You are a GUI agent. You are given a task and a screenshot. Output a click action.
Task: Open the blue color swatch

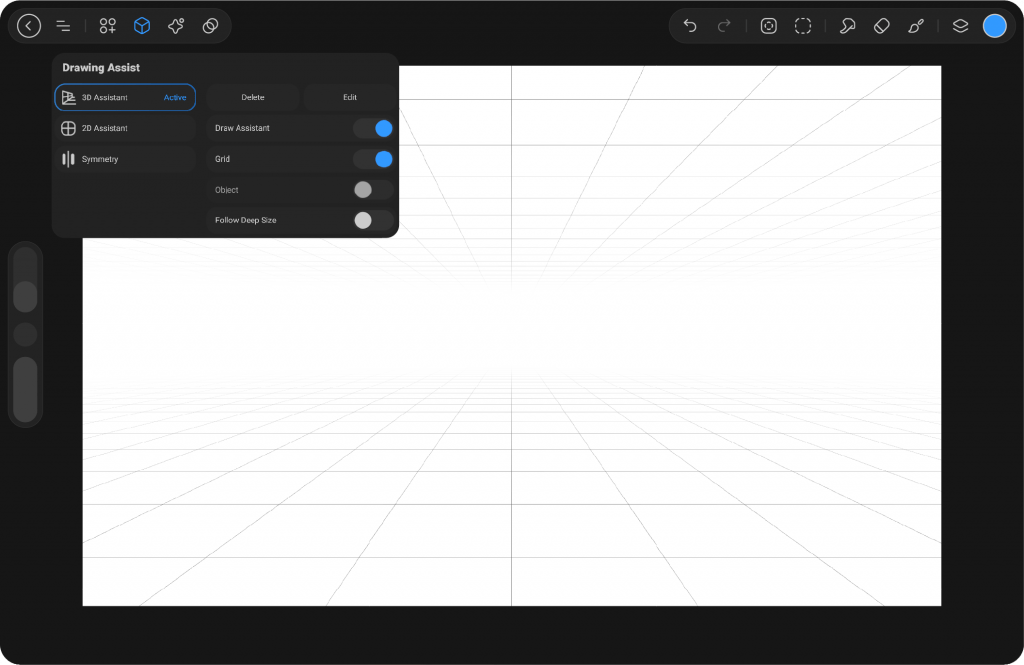point(994,26)
